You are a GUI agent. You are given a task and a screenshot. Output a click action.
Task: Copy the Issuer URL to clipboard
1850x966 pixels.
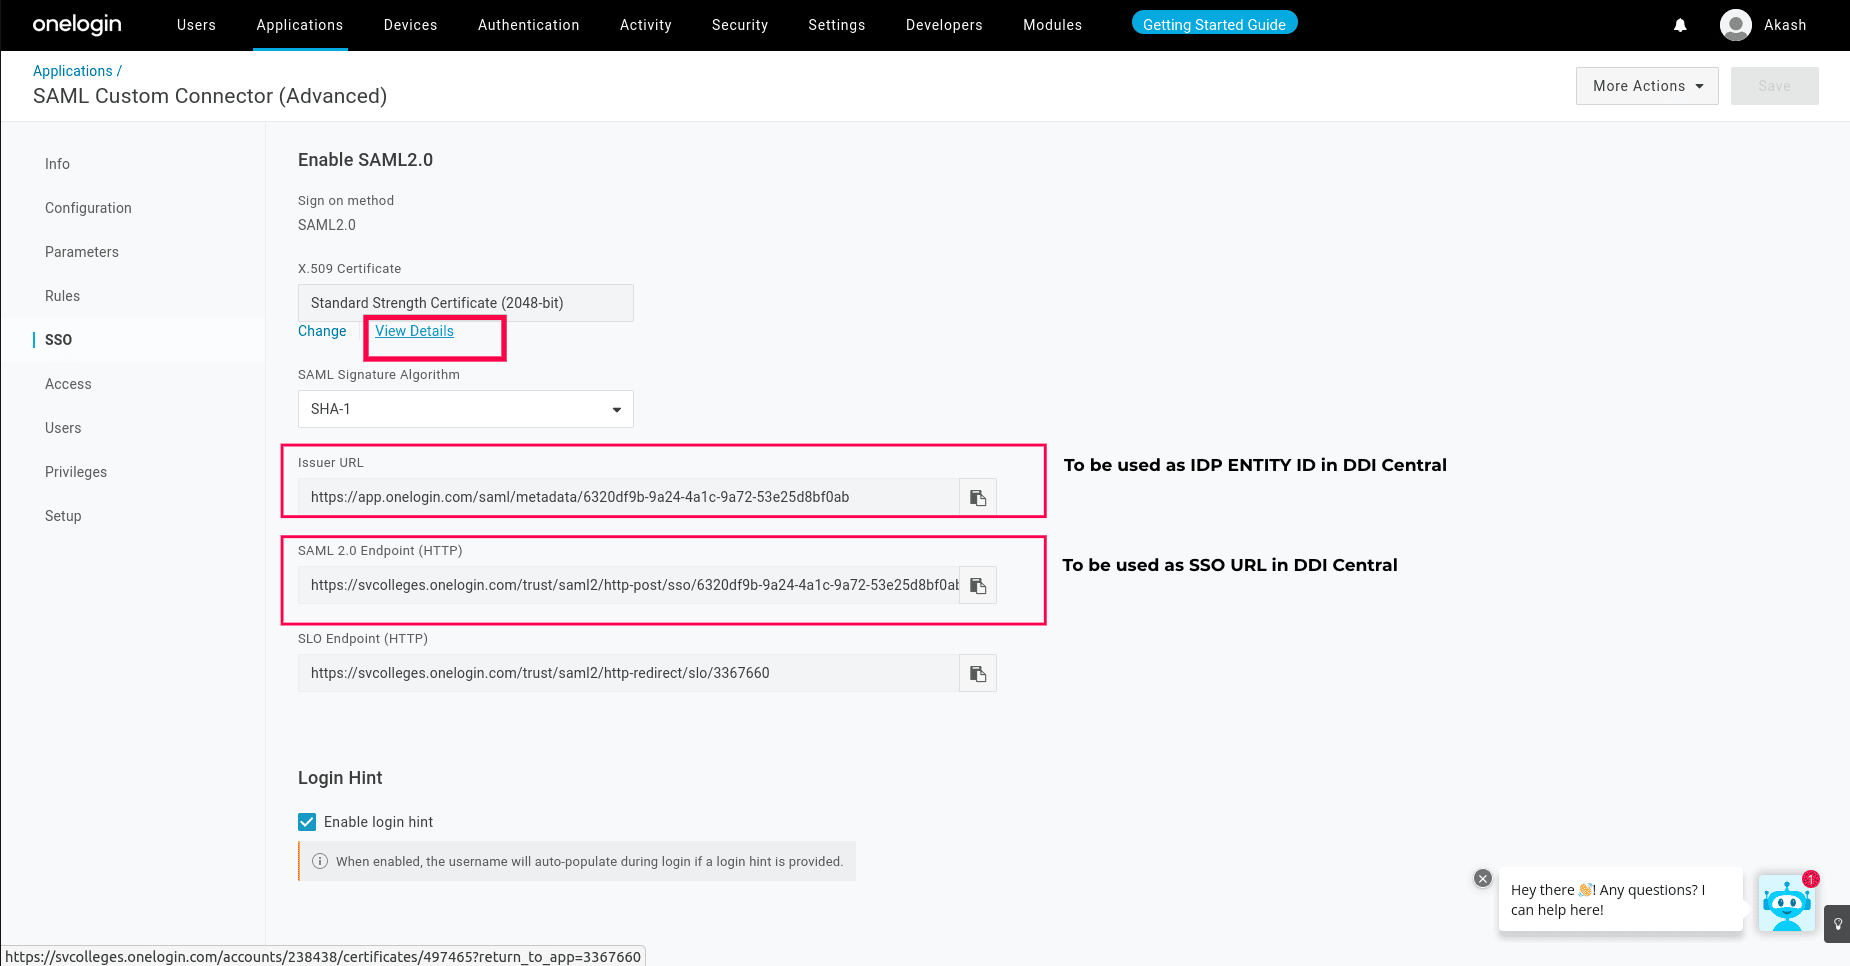click(978, 497)
